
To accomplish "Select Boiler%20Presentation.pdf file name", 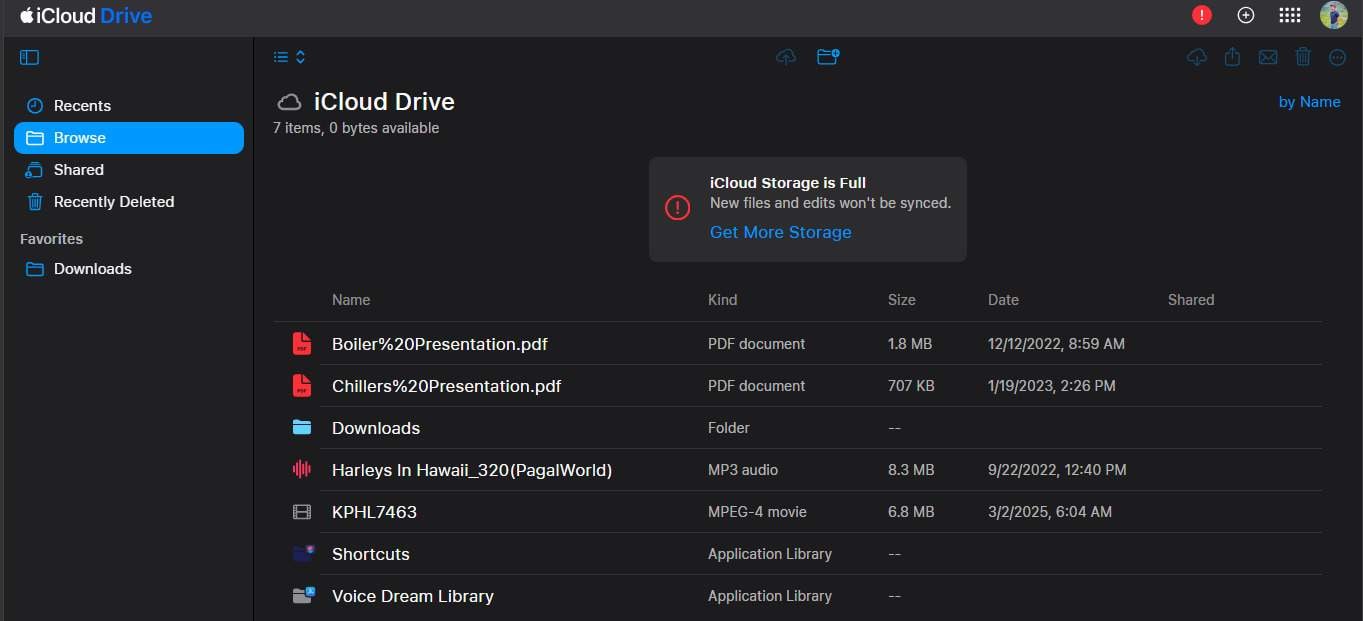I will coord(440,344).
